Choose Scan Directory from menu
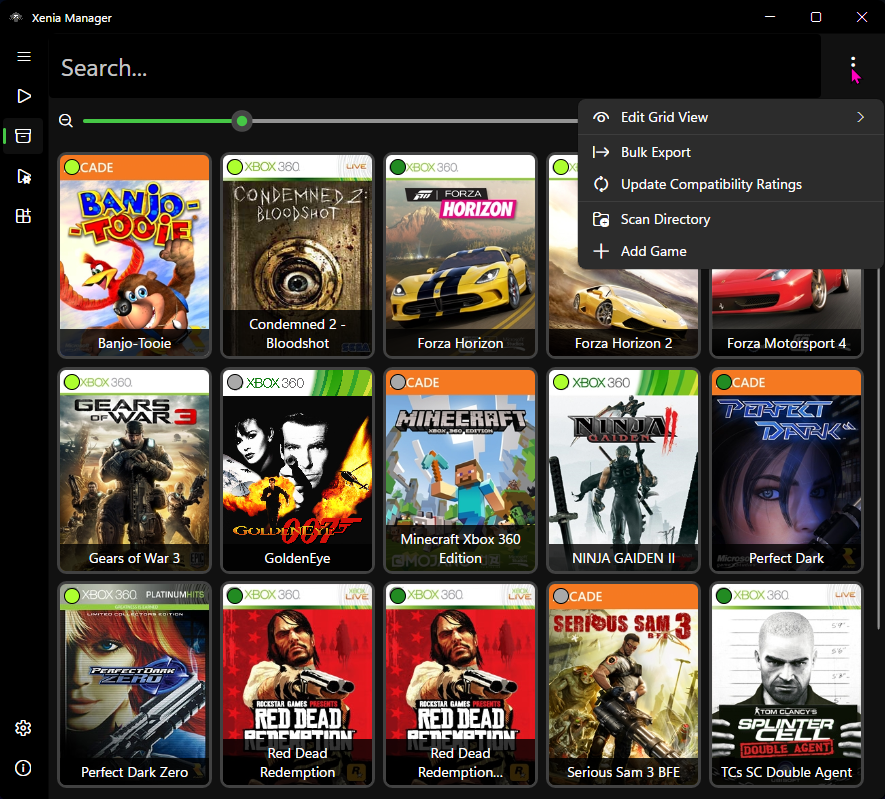 coord(730,219)
